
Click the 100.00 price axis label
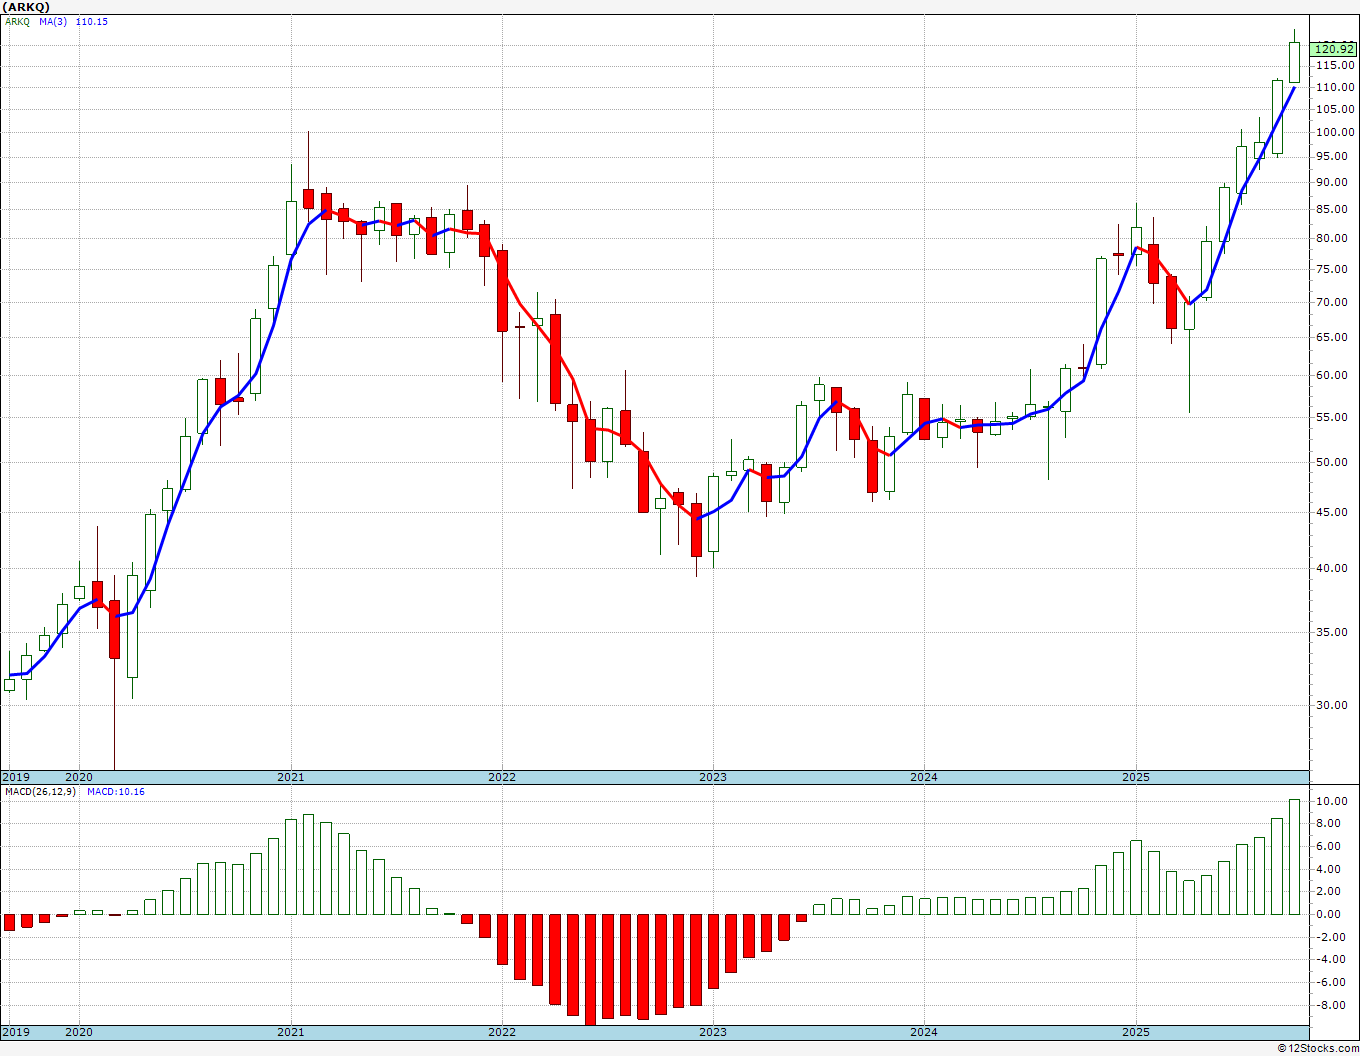1334,132
